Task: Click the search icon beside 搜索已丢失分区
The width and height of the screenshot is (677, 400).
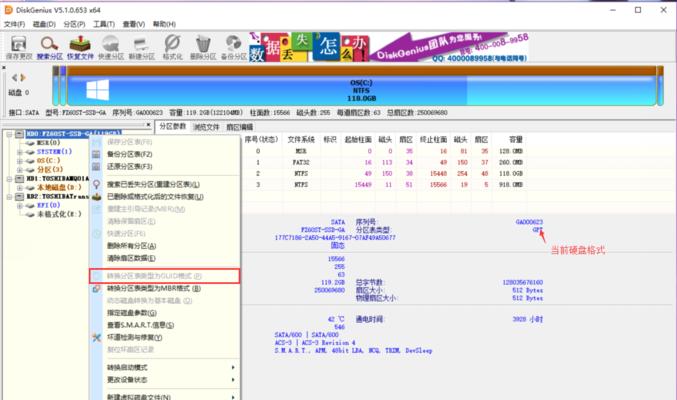Action: (96, 184)
